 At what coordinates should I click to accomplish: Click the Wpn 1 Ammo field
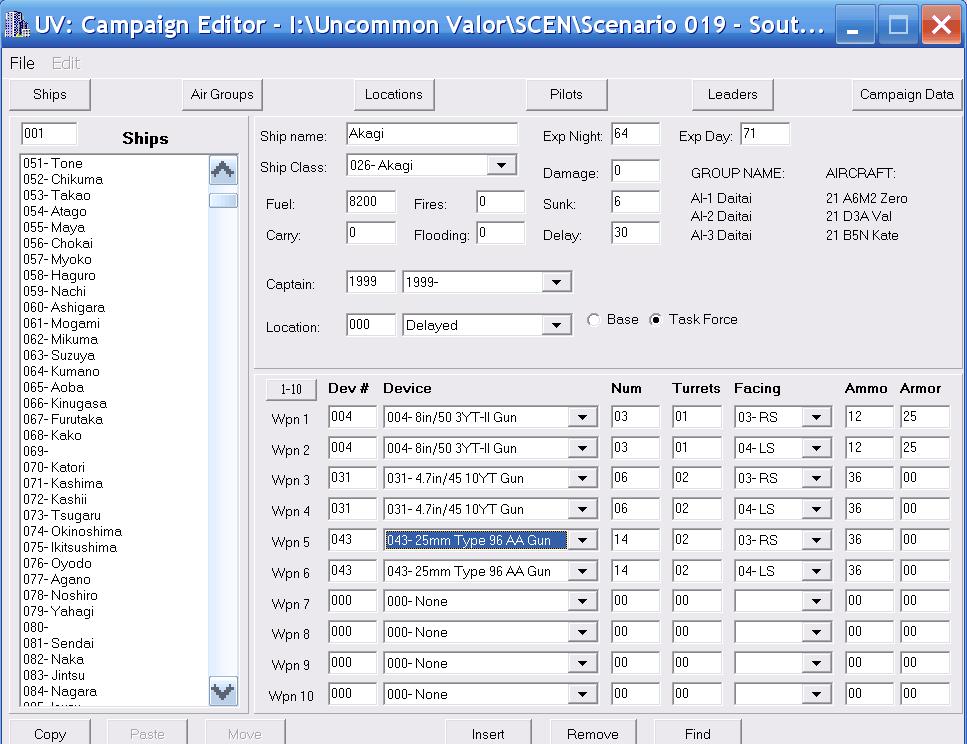[x=868, y=416]
